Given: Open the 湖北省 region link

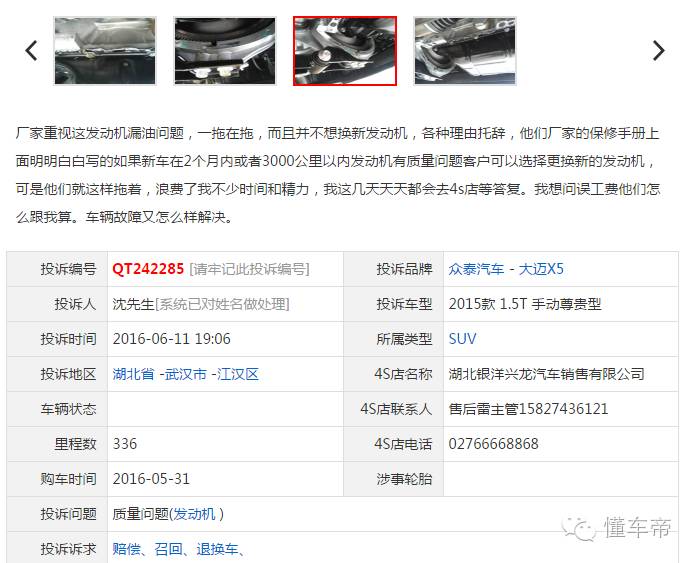Looking at the screenshot, I should tap(133, 374).
